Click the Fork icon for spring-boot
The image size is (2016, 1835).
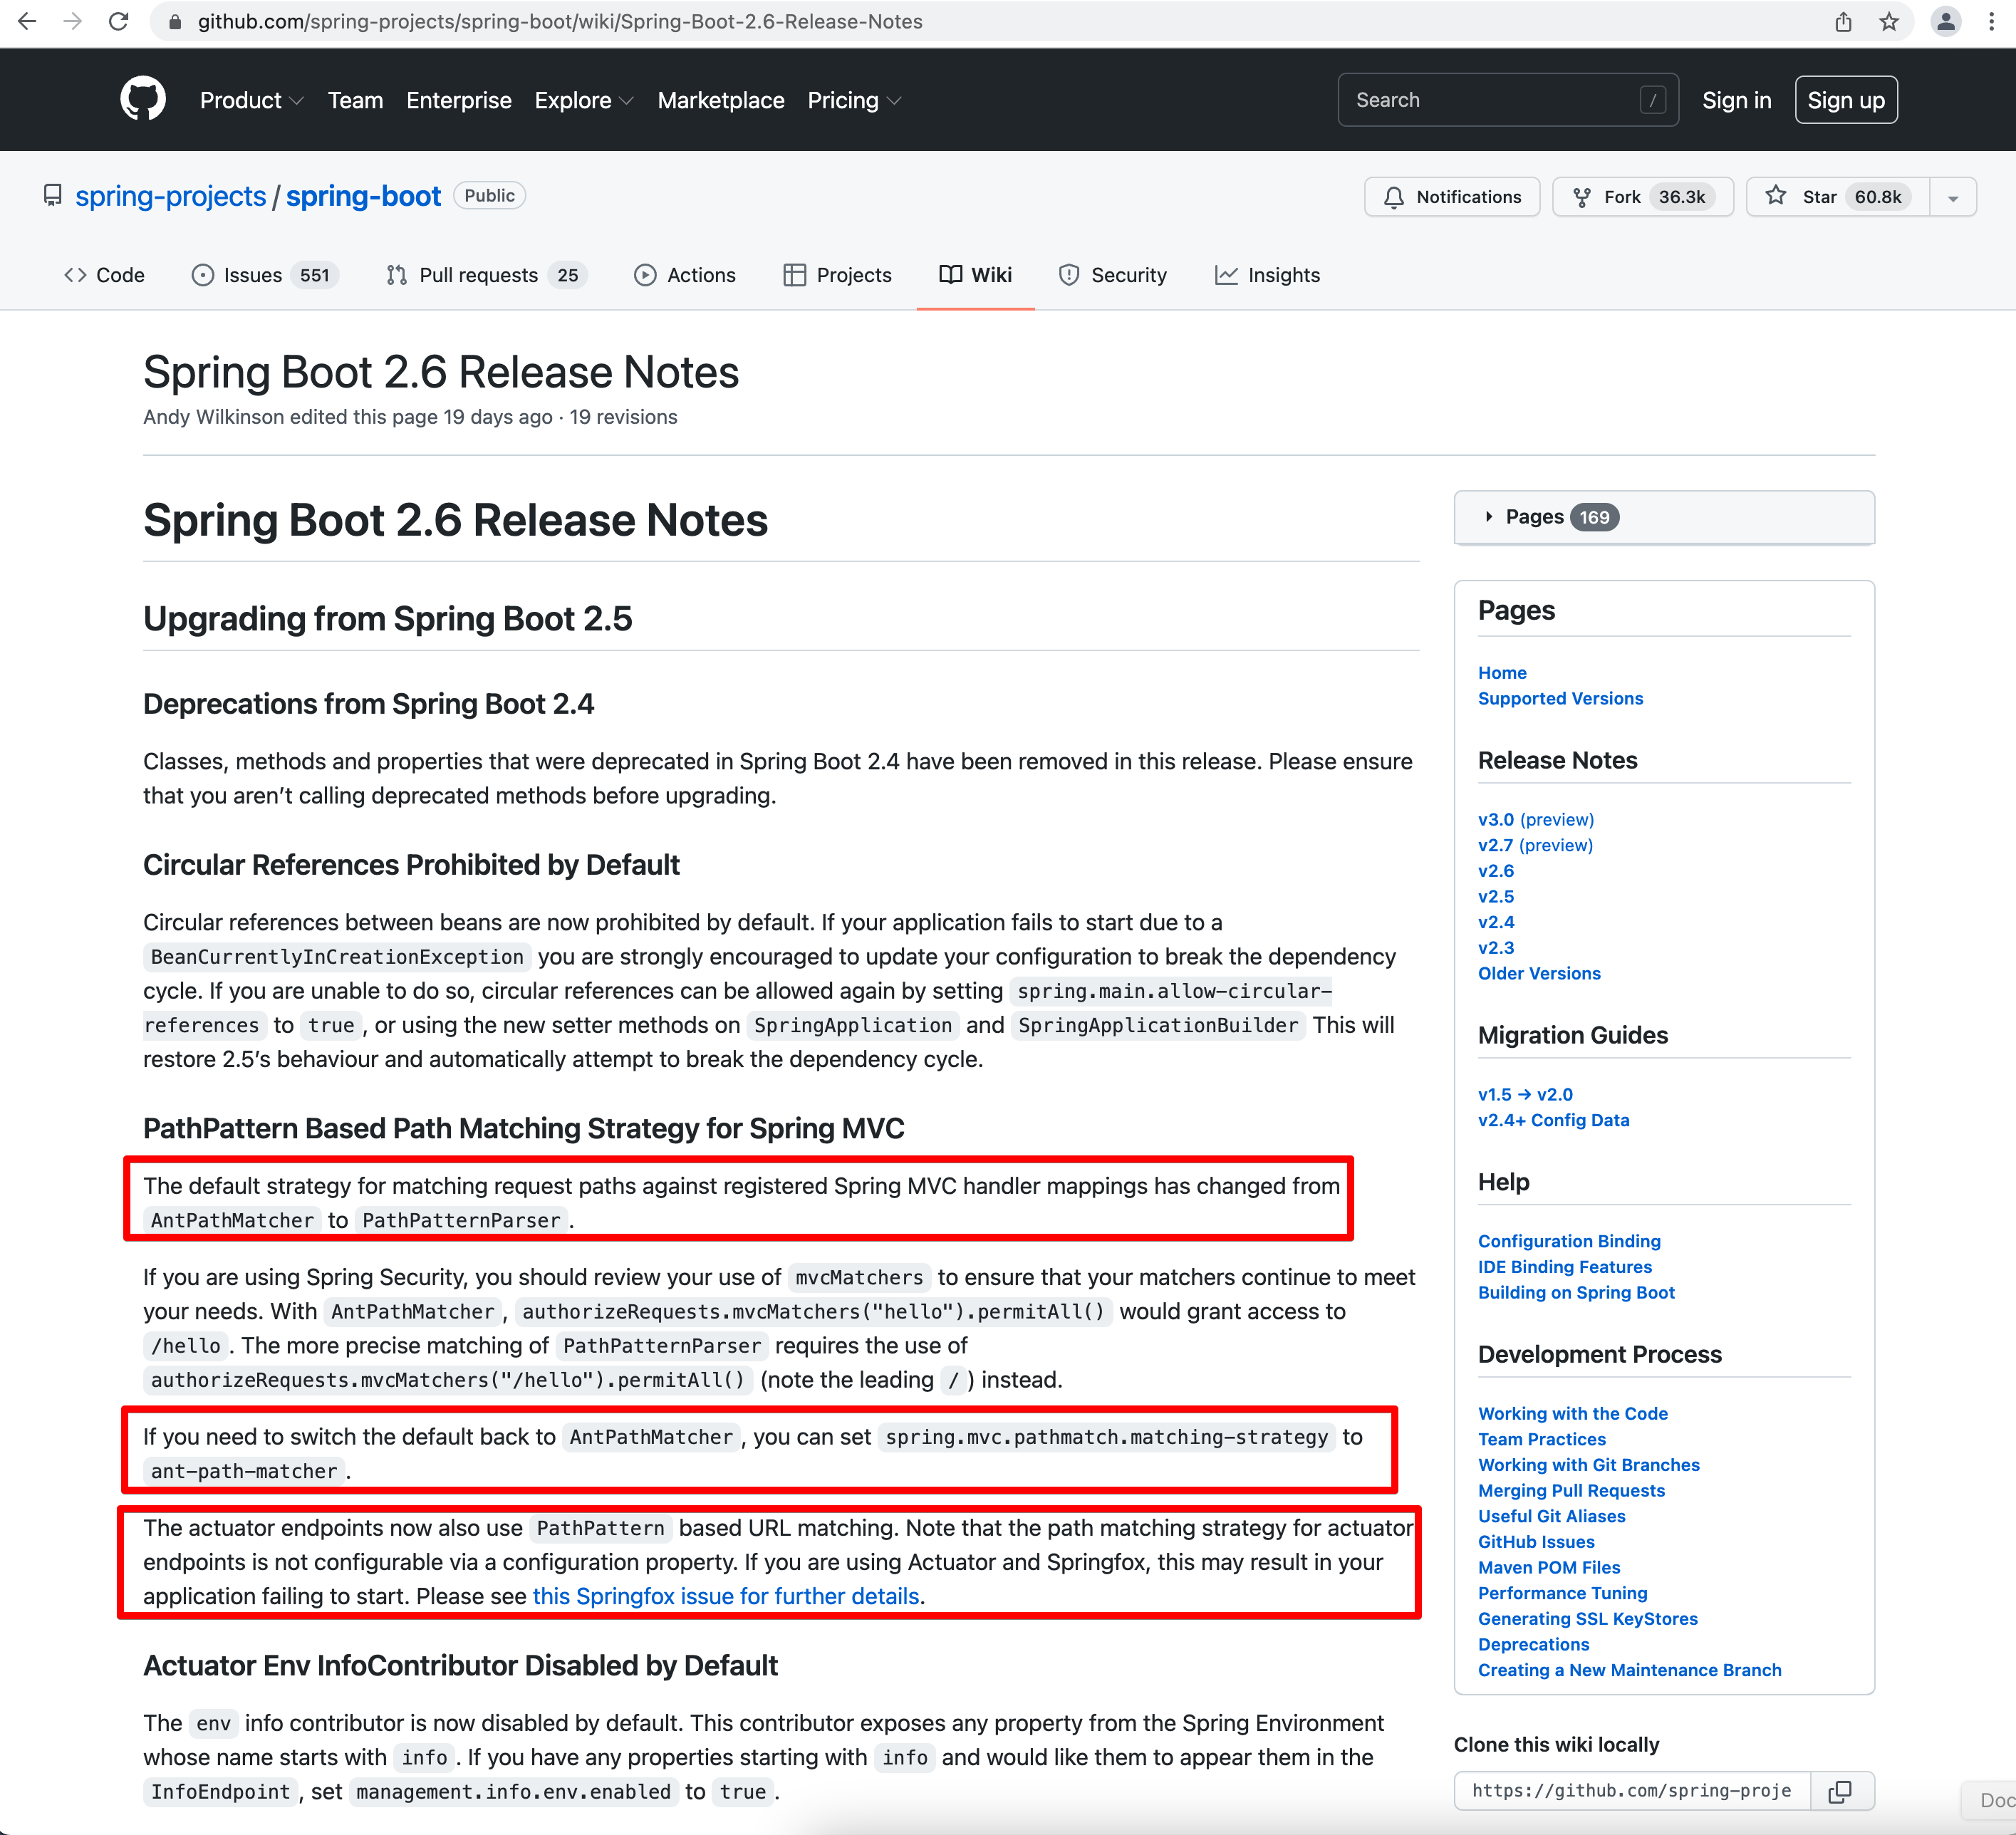[x=1583, y=196]
